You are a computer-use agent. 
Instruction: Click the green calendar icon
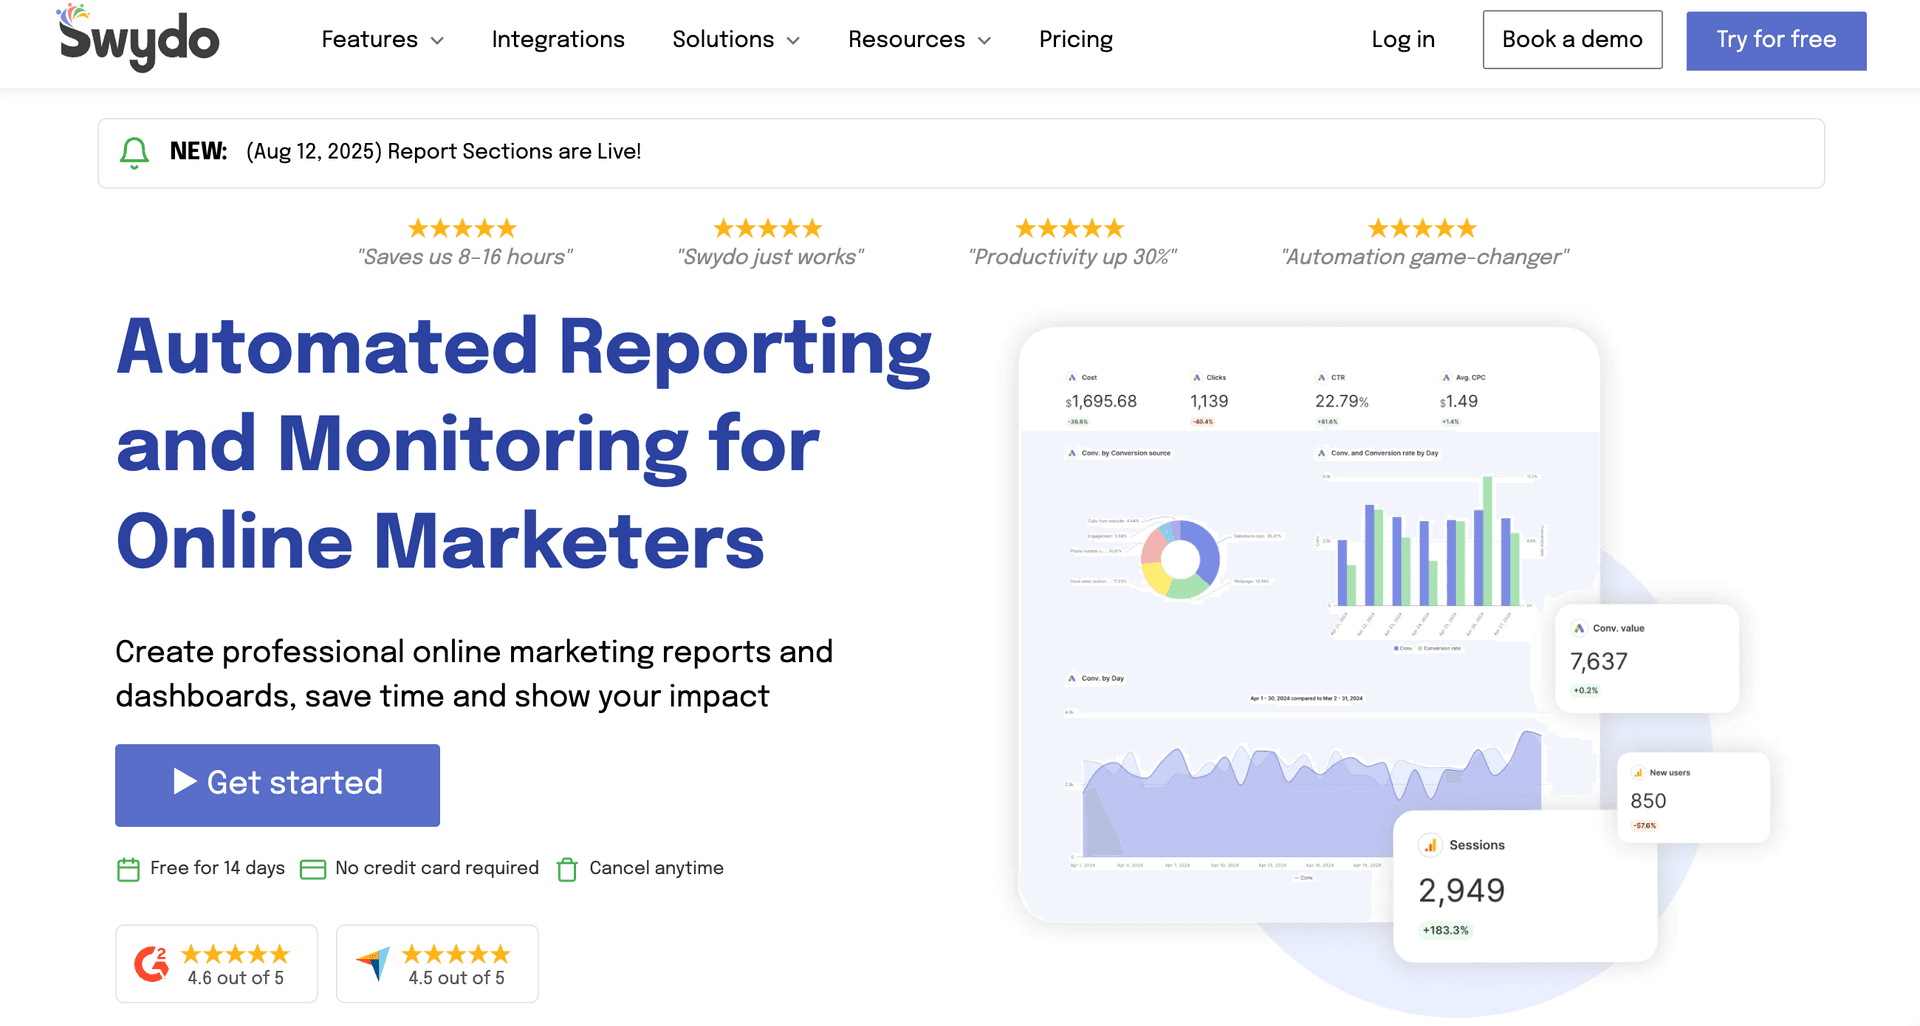[128, 869]
